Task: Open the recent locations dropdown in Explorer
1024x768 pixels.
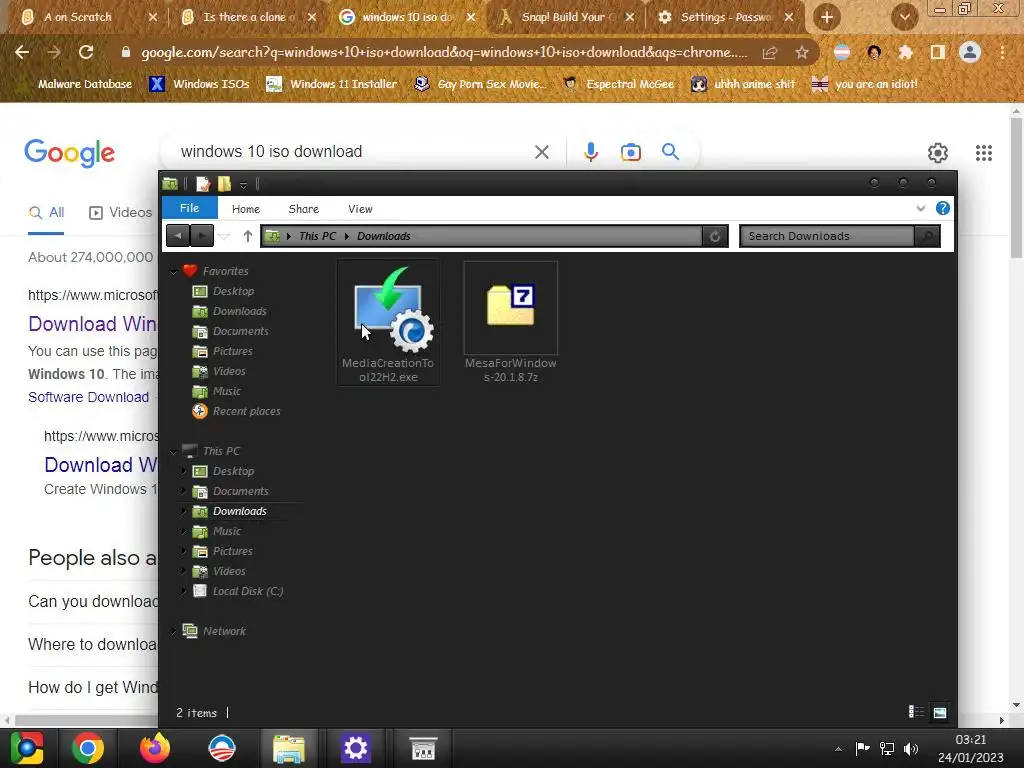Action: coord(224,236)
